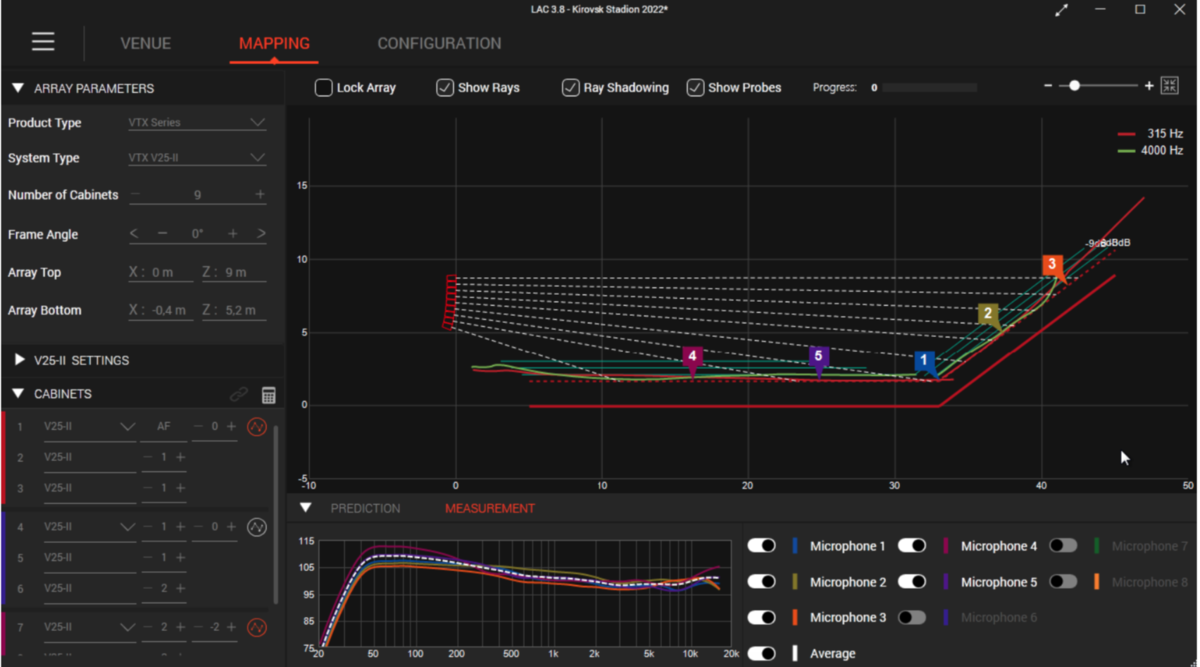
Task: Collapse the prediction/measurement panel triangle
Action: 306,508
